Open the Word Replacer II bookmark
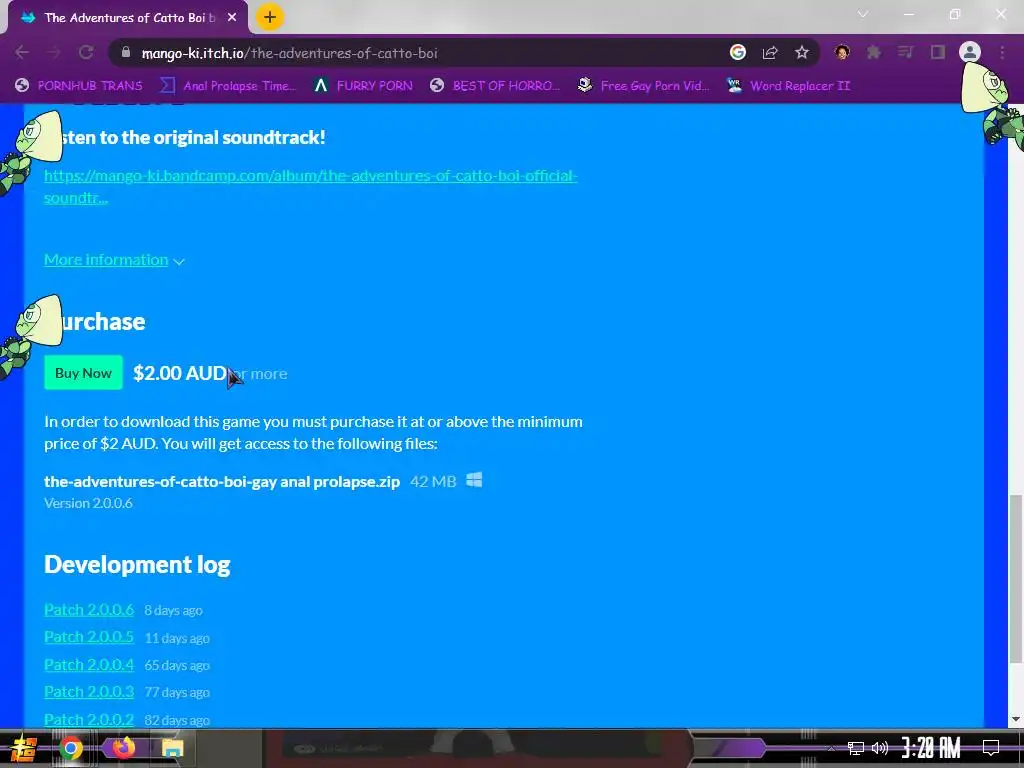1024x768 pixels. 788,86
